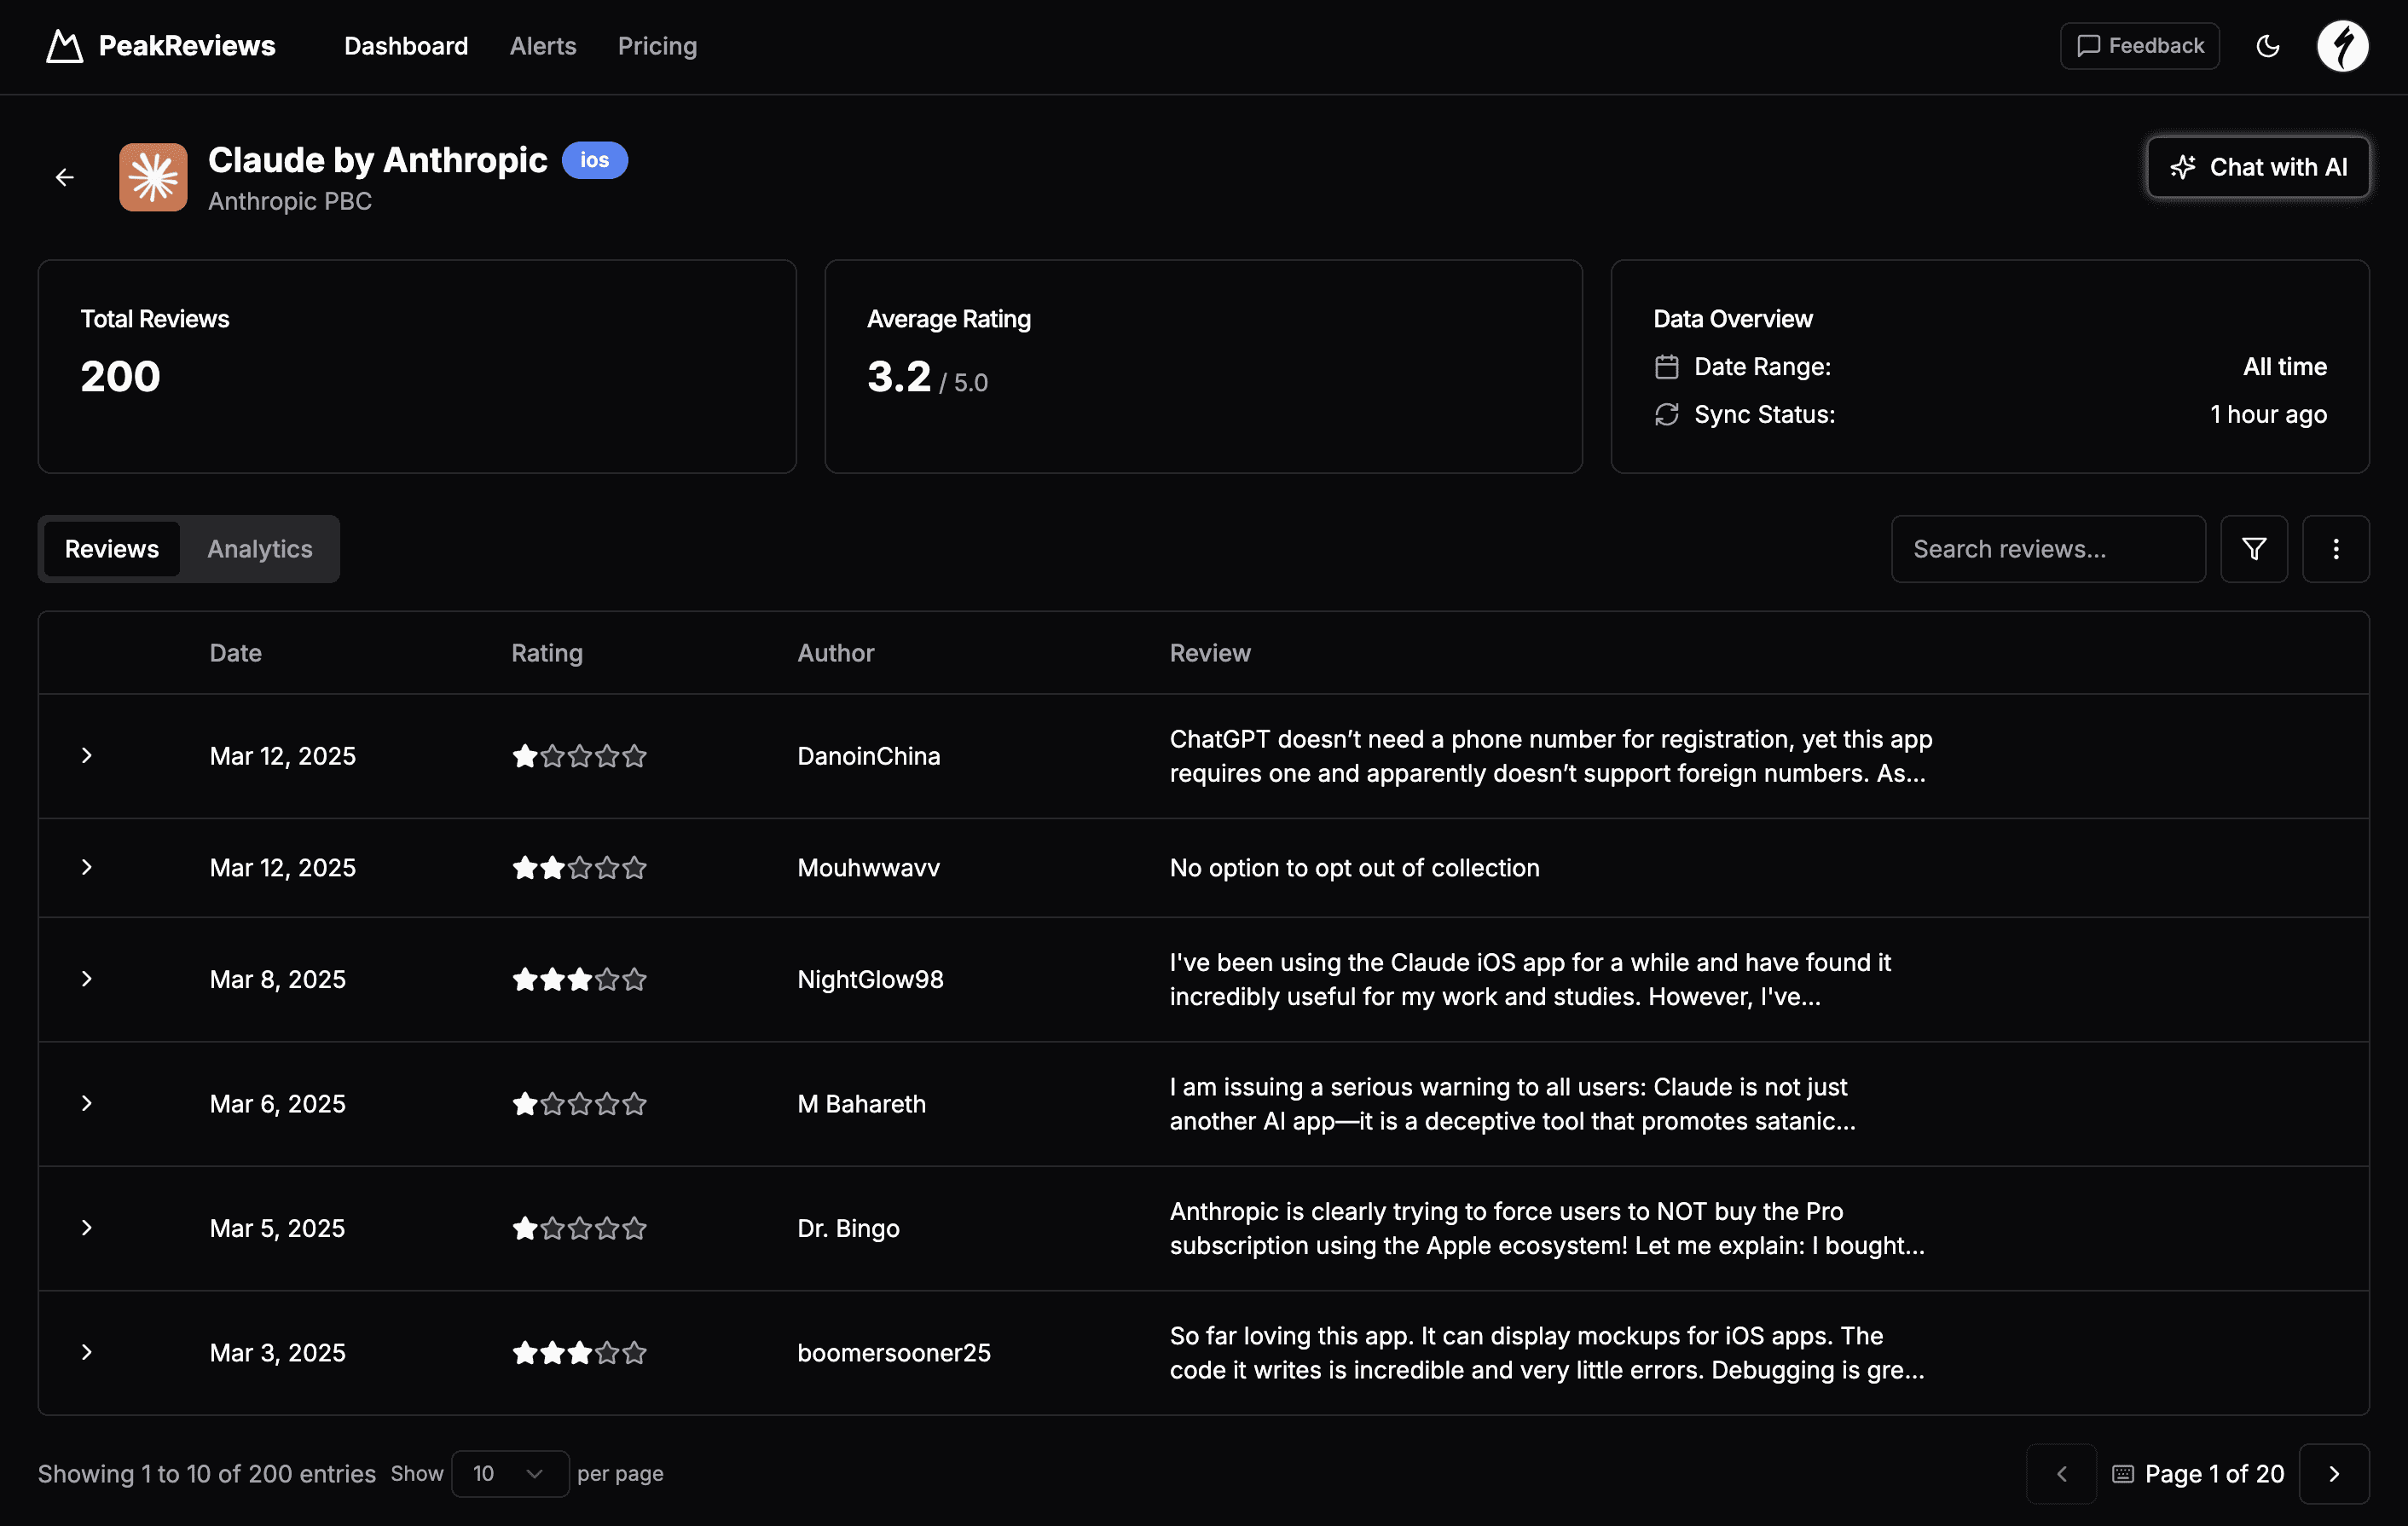Viewport: 2408px width, 1526px height.
Task: Go back with the left arrow icon
Action: 65,177
